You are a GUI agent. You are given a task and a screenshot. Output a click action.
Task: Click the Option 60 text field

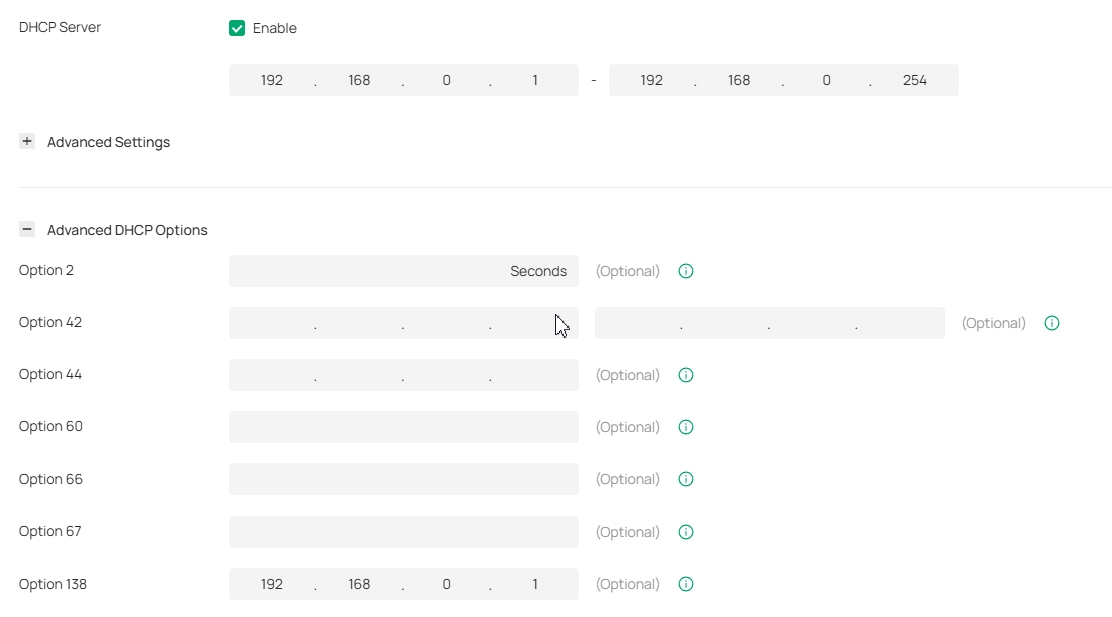click(x=403, y=427)
